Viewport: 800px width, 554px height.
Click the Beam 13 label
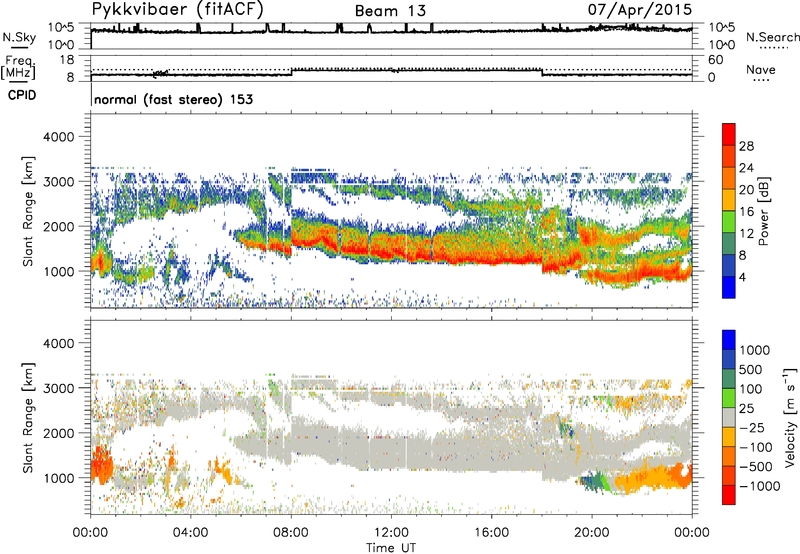click(390, 11)
